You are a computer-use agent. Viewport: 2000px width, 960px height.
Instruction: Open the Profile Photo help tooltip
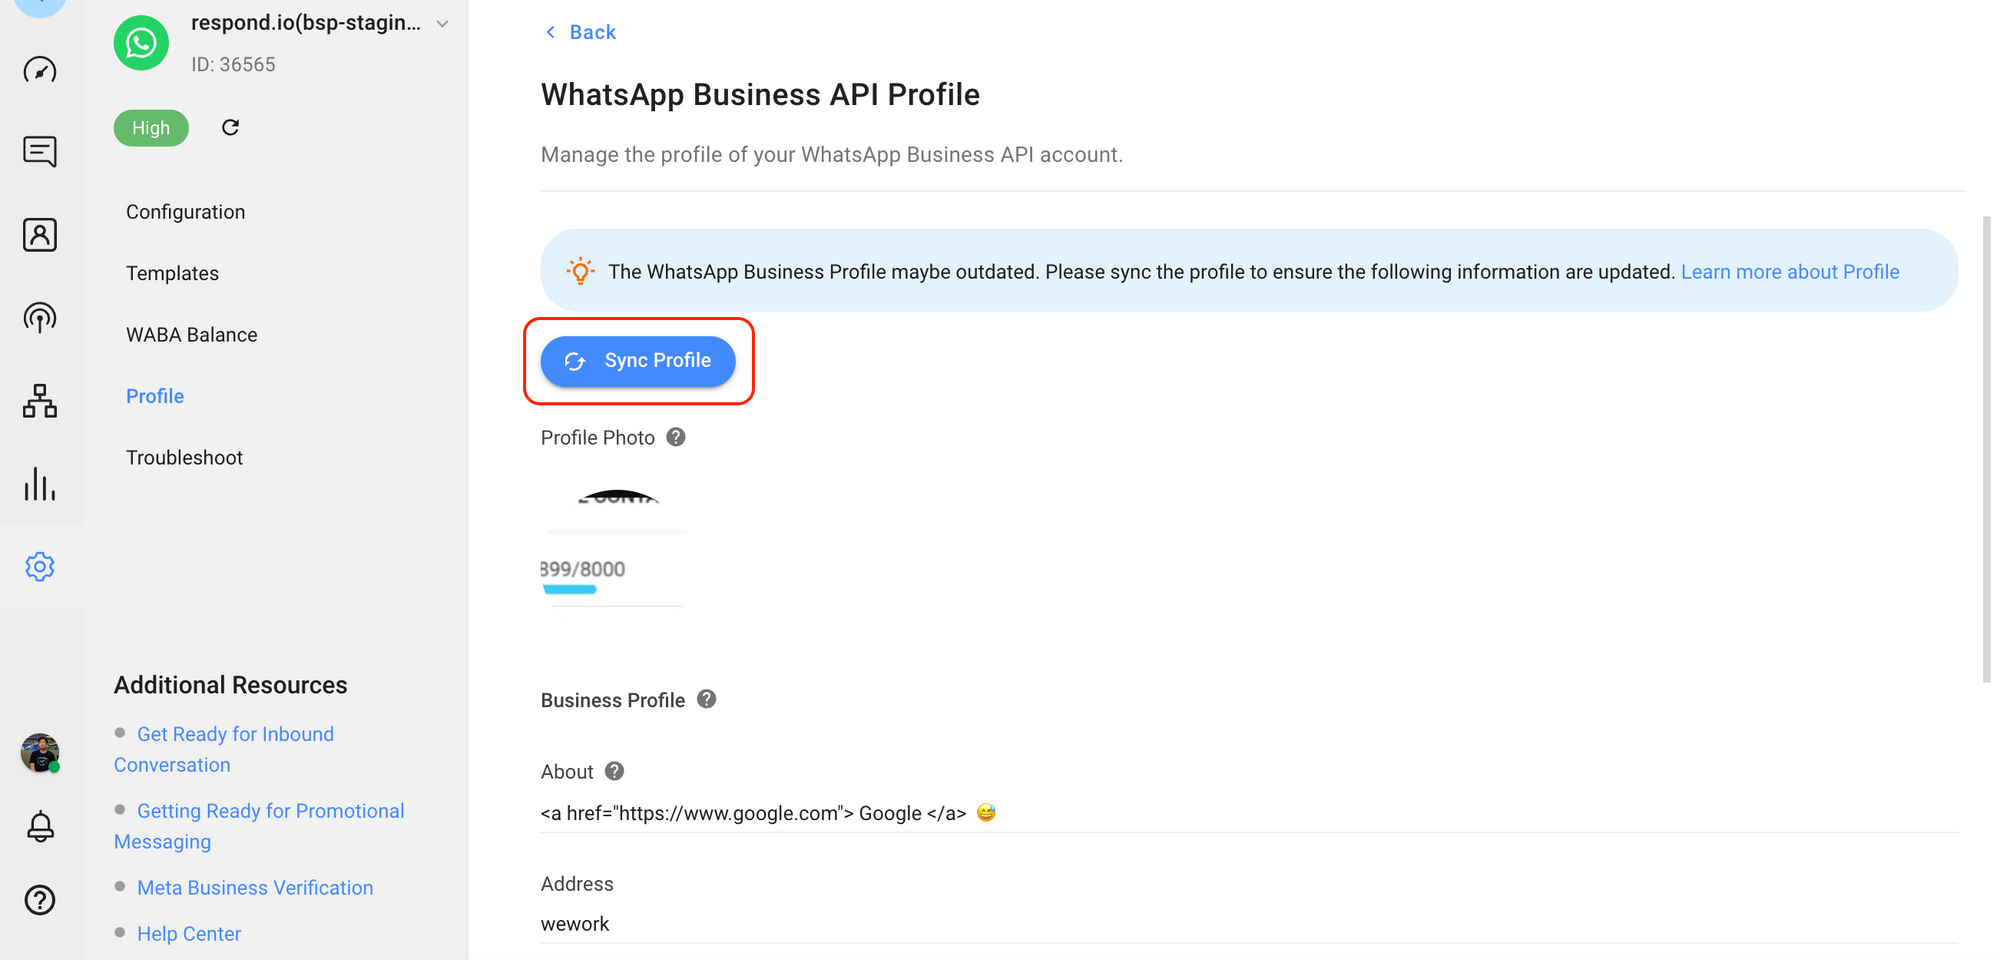[x=675, y=437]
